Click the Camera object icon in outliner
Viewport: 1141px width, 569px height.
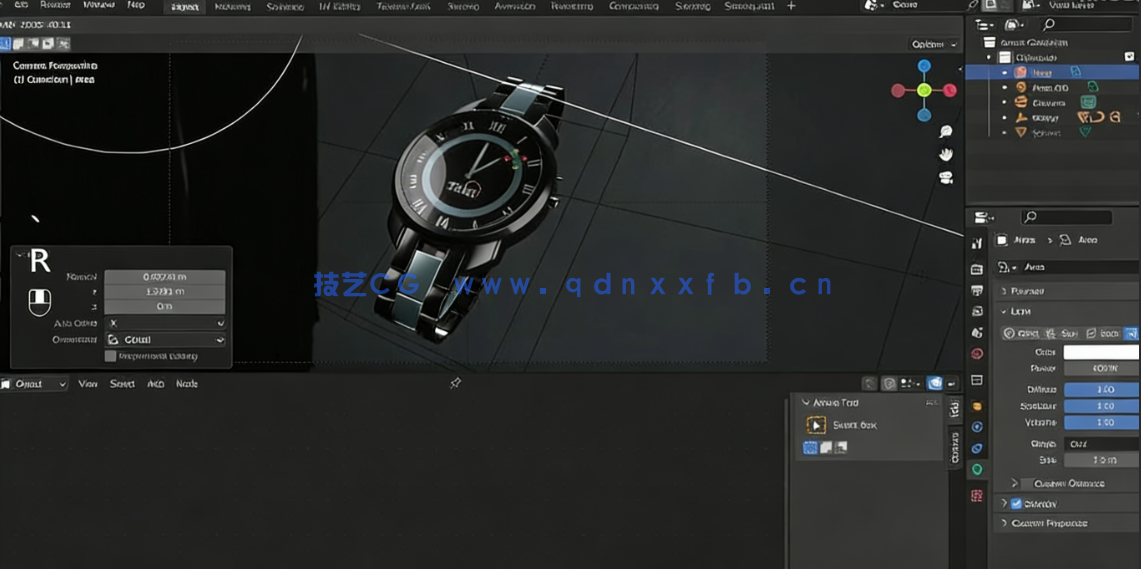coord(1020,103)
